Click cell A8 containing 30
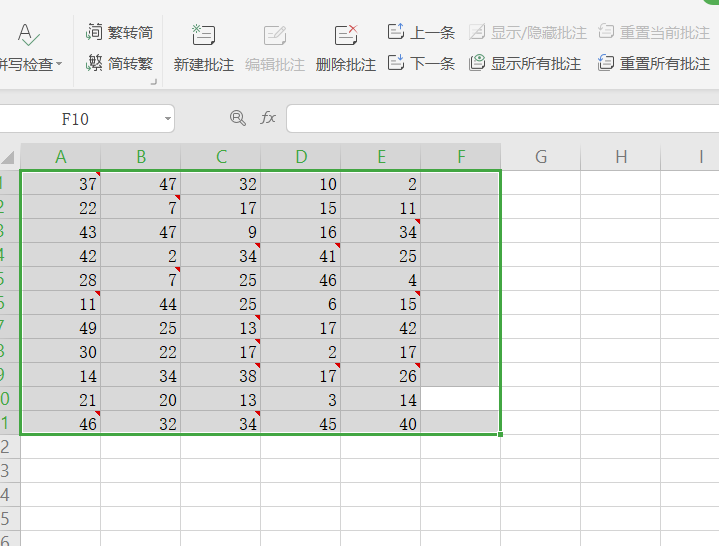Screen dimensions: 719x546 (61, 351)
